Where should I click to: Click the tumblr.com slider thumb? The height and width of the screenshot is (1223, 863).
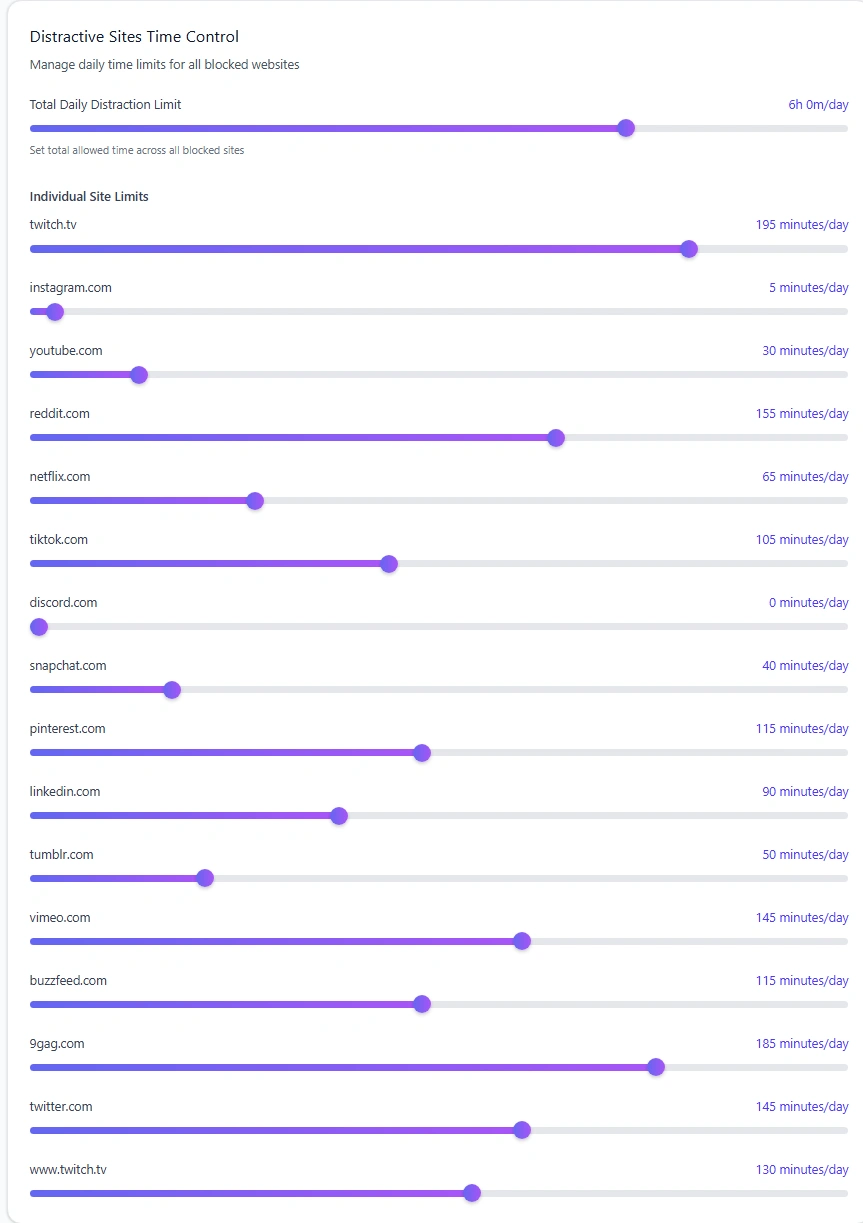[x=205, y=879]
